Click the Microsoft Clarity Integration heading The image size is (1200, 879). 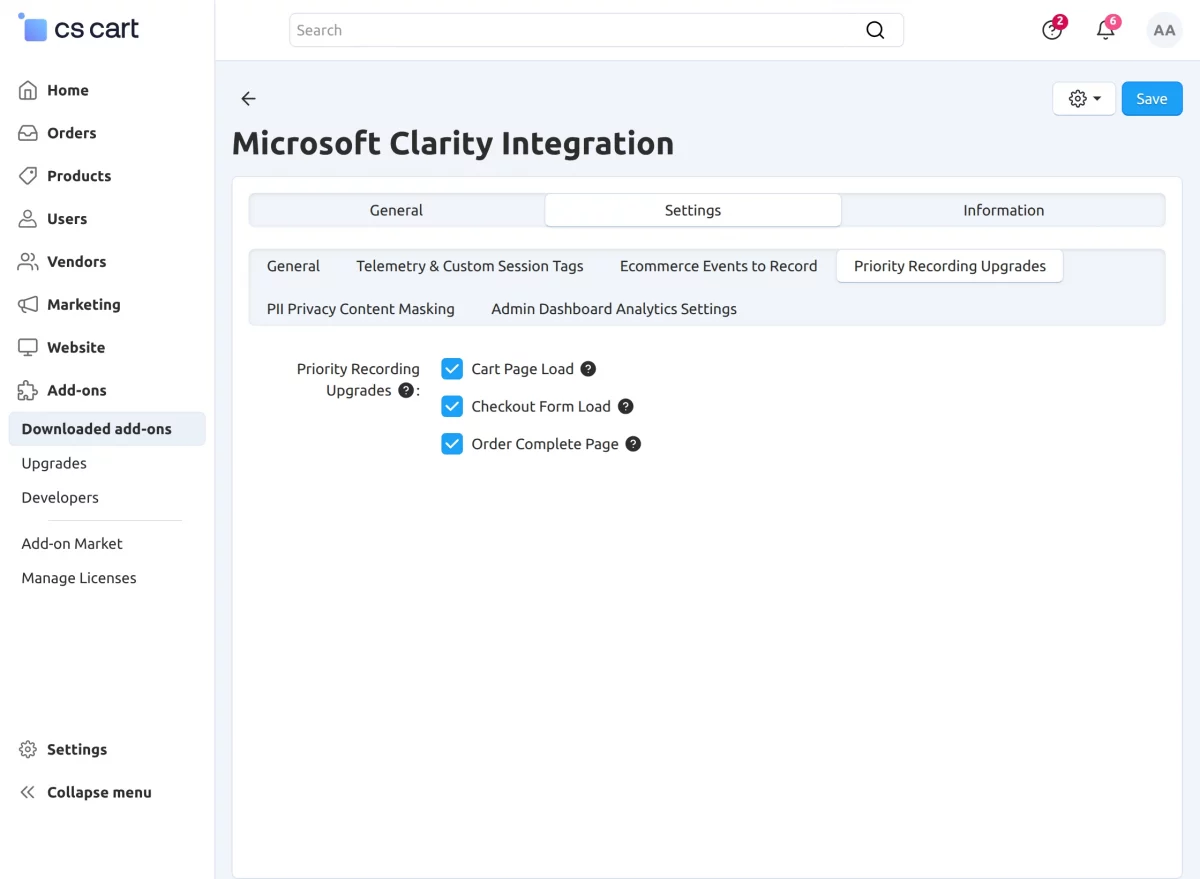[453, 144]
